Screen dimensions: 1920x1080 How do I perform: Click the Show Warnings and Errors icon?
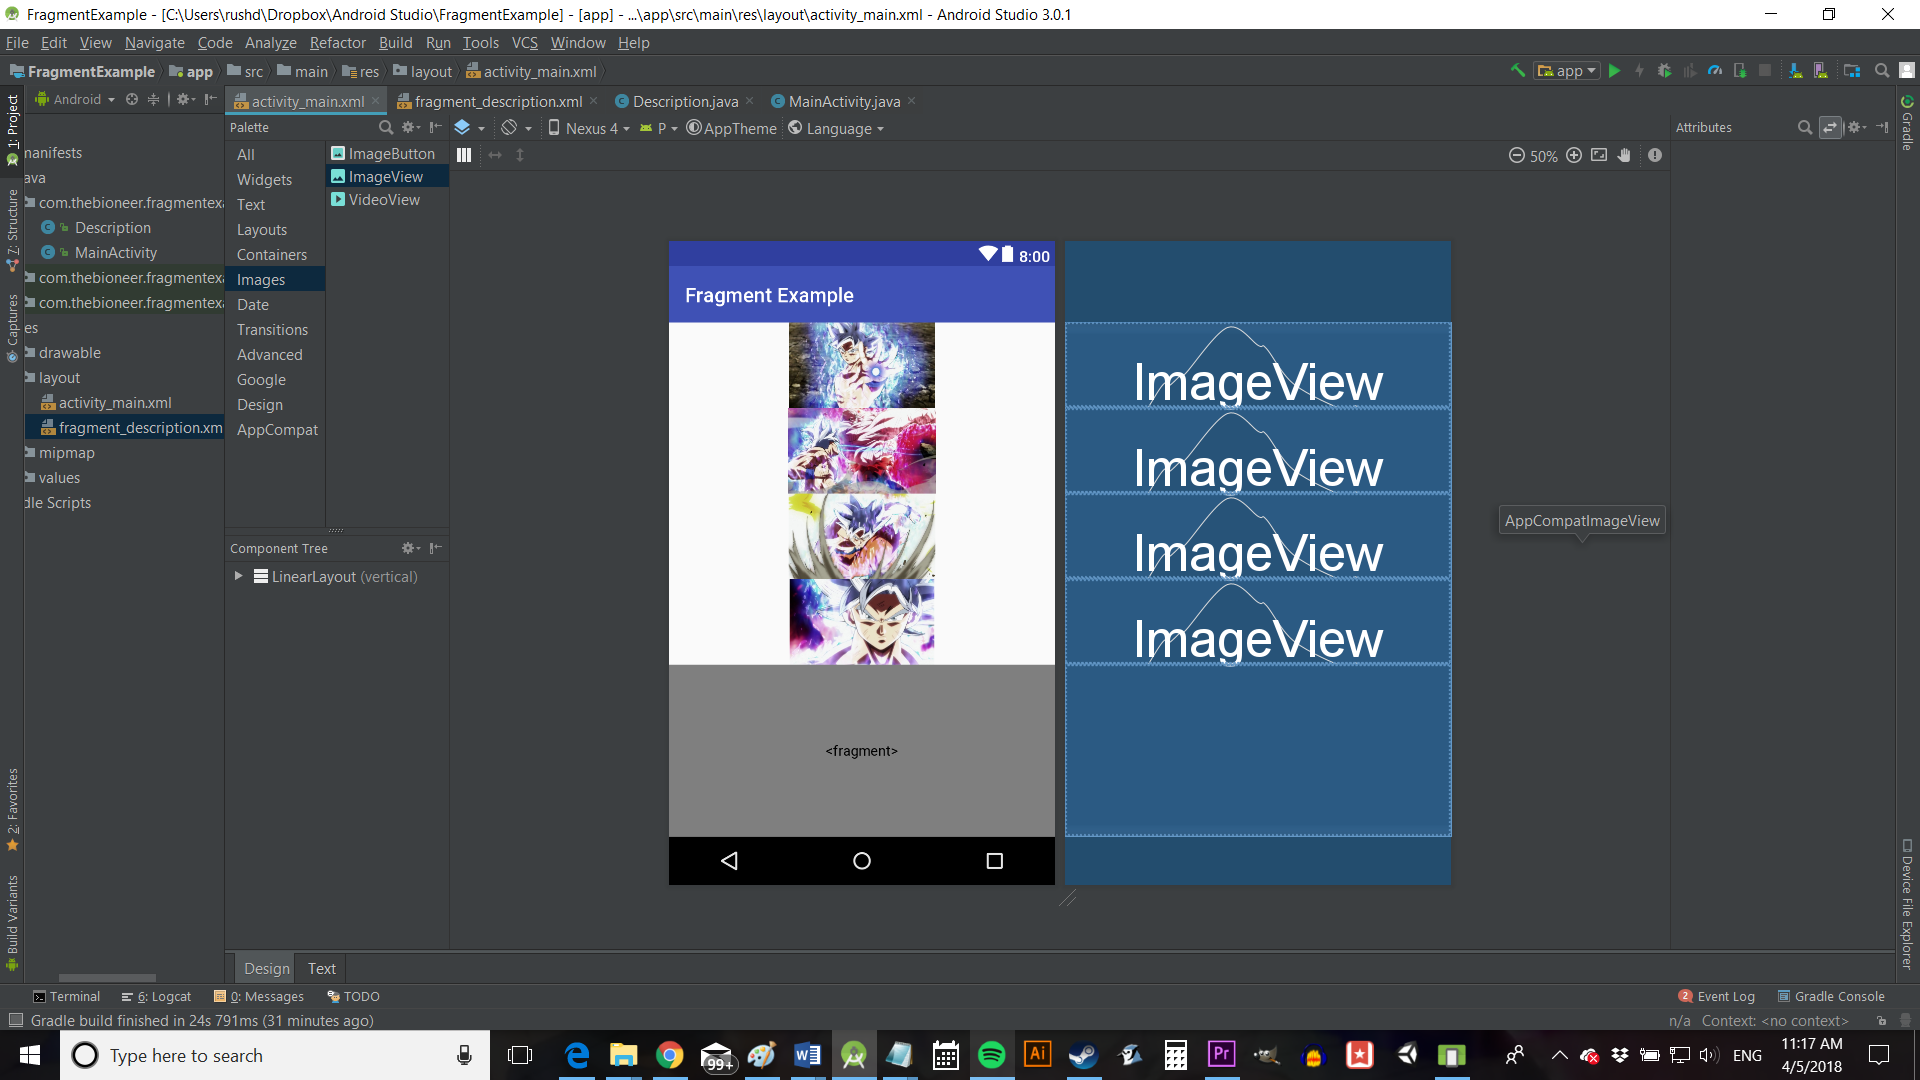tap(1655, 155)
